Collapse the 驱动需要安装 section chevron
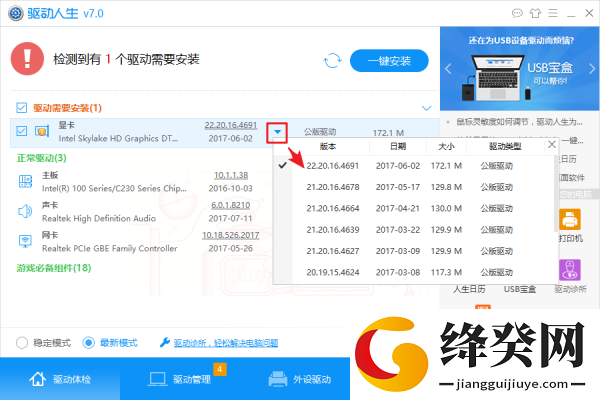 pos(426,108)
